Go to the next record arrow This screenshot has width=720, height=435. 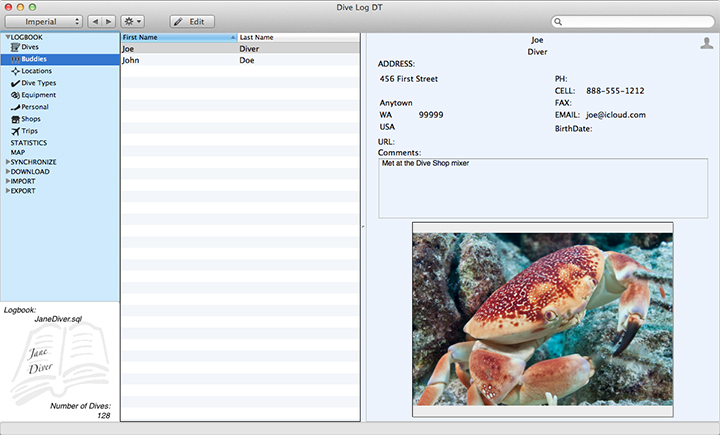108,21
